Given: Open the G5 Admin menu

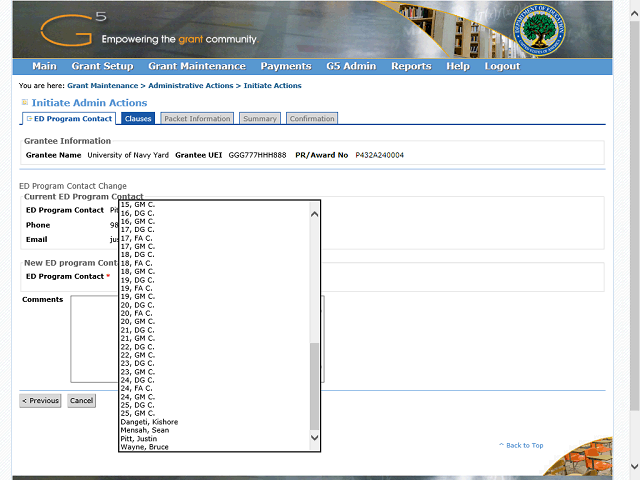Looking at the screenshot, I should point(351,66).
